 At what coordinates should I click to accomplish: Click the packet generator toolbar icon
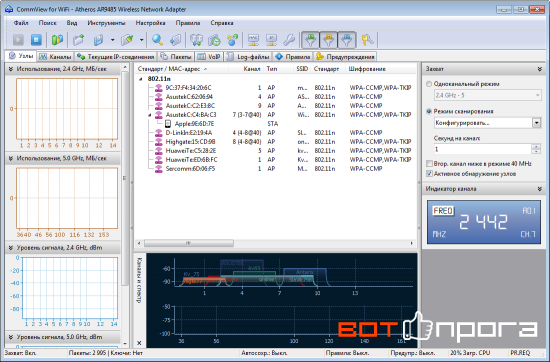pos(196,40)
